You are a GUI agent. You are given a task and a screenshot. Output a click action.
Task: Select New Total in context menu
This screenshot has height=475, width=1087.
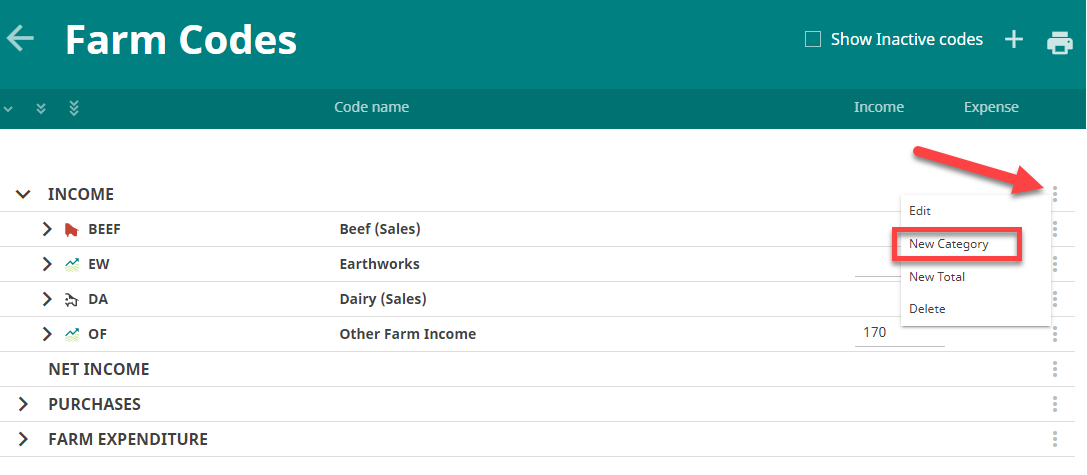937,277
